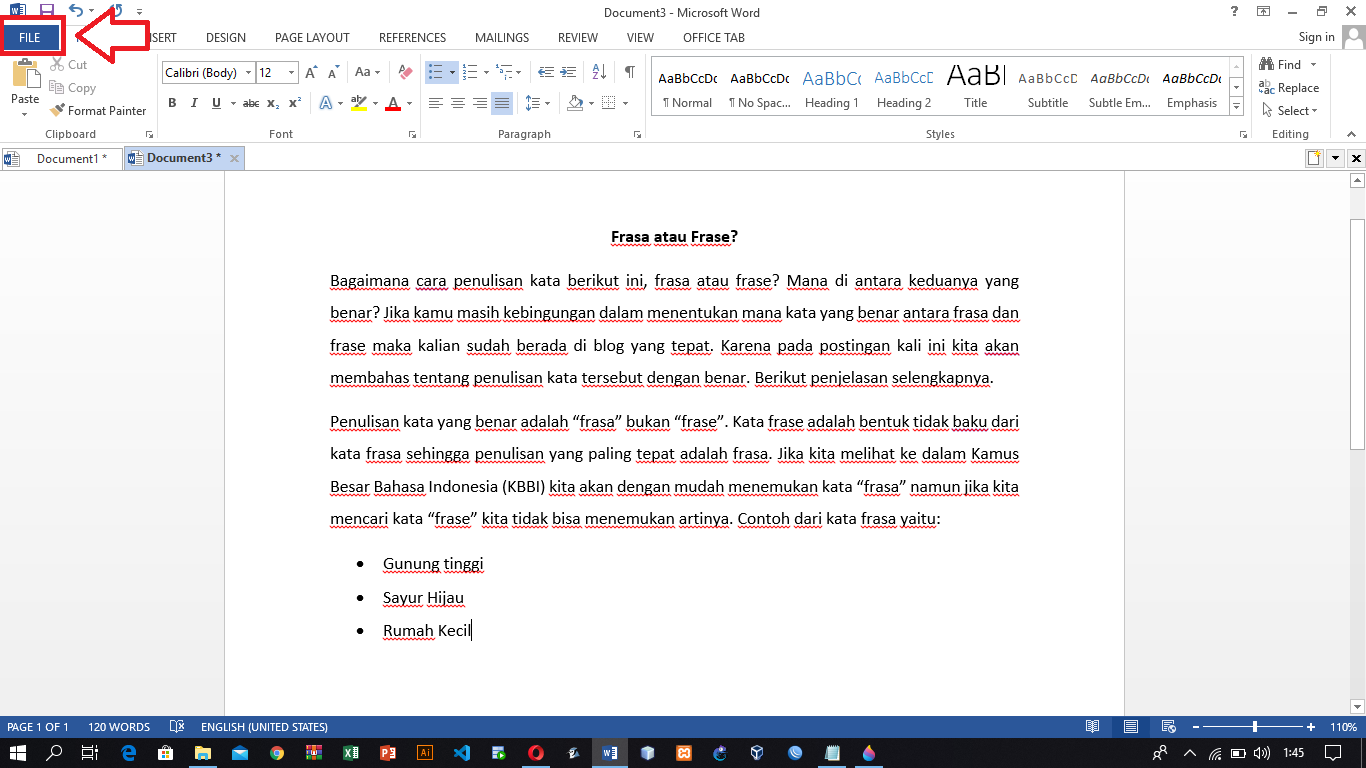Image resolution: width=1366 pixels, height=768 pixels.
Task: Open the Underline style dropdown arrow
Action: [232, 103]
